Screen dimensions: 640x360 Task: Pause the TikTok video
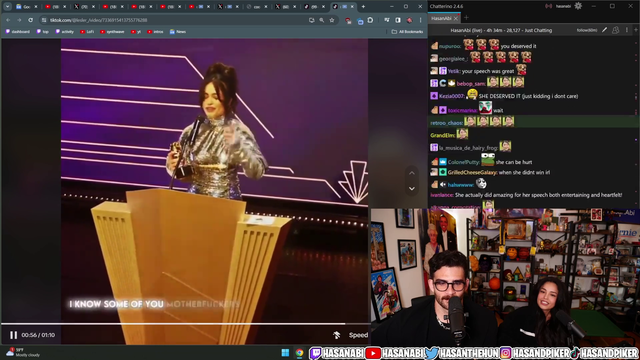(x=13, y=335)
